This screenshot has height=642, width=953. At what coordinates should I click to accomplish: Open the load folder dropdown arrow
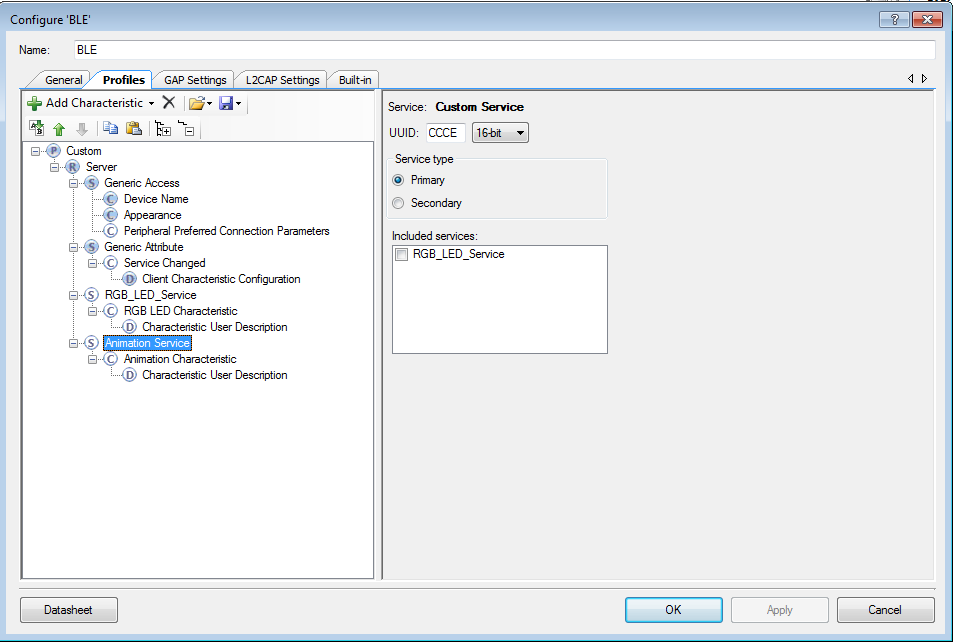coord(209,103)
